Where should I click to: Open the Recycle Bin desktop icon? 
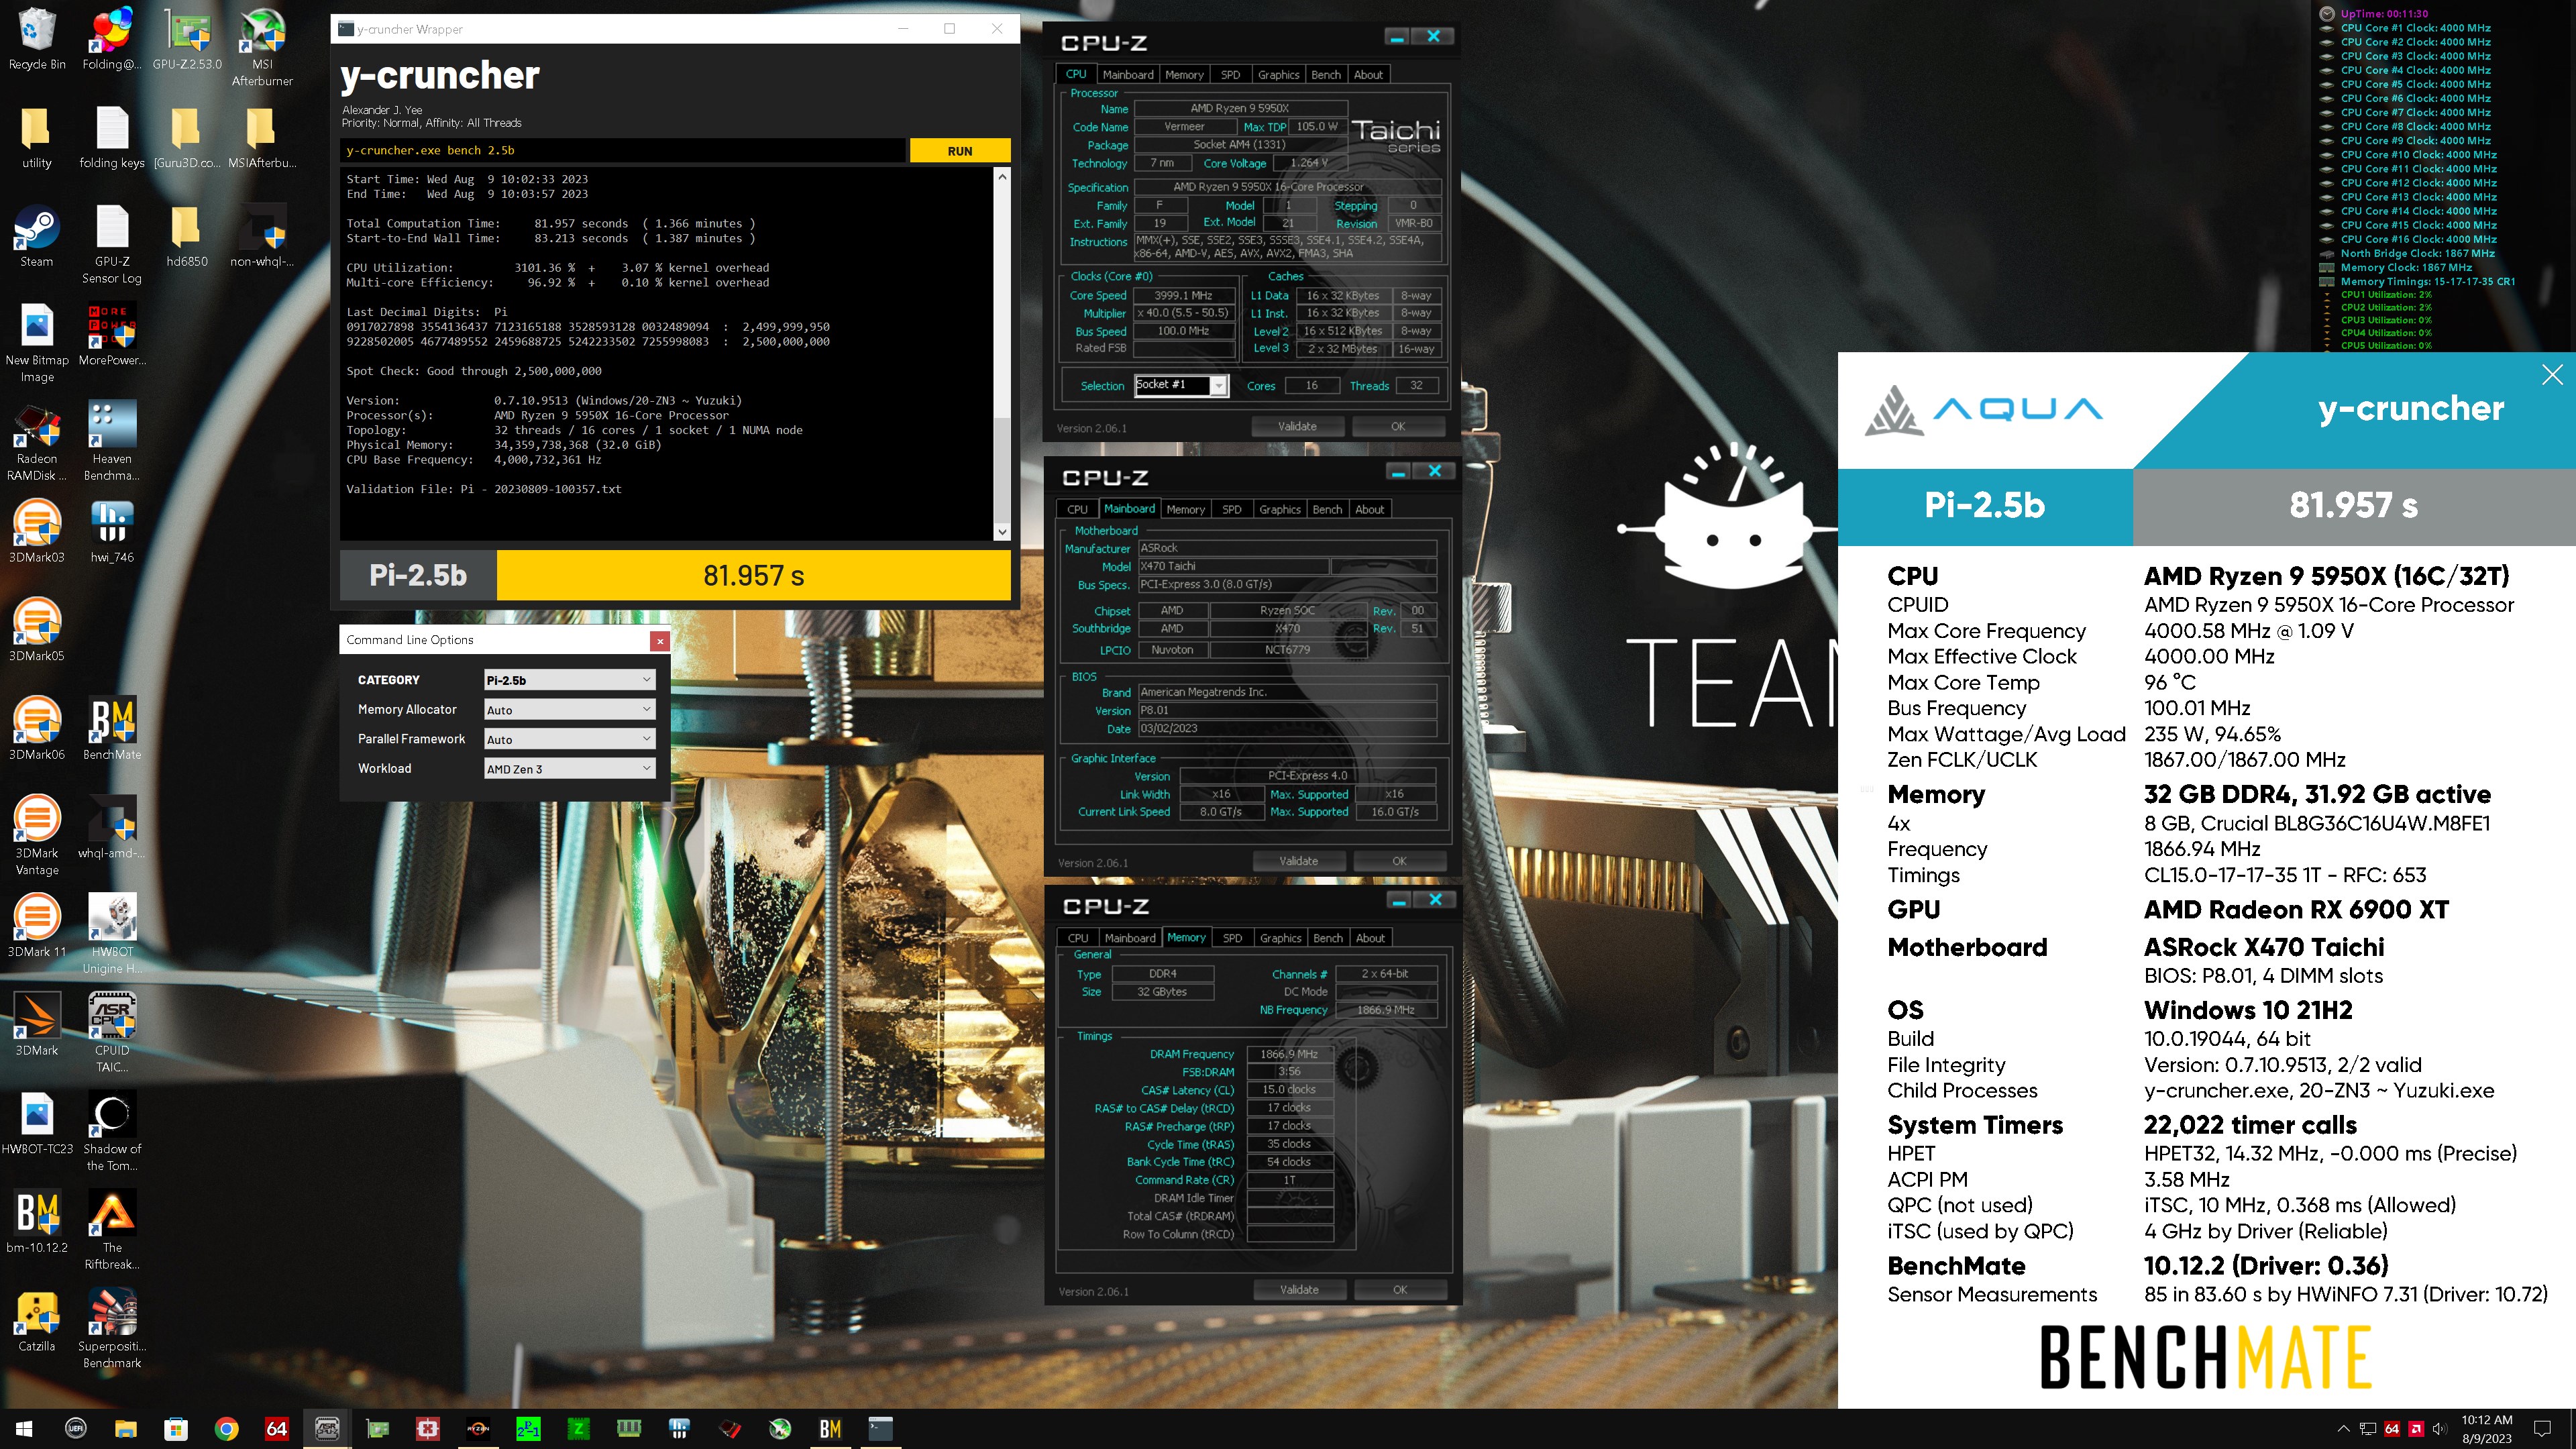click(x=37, y=39)
